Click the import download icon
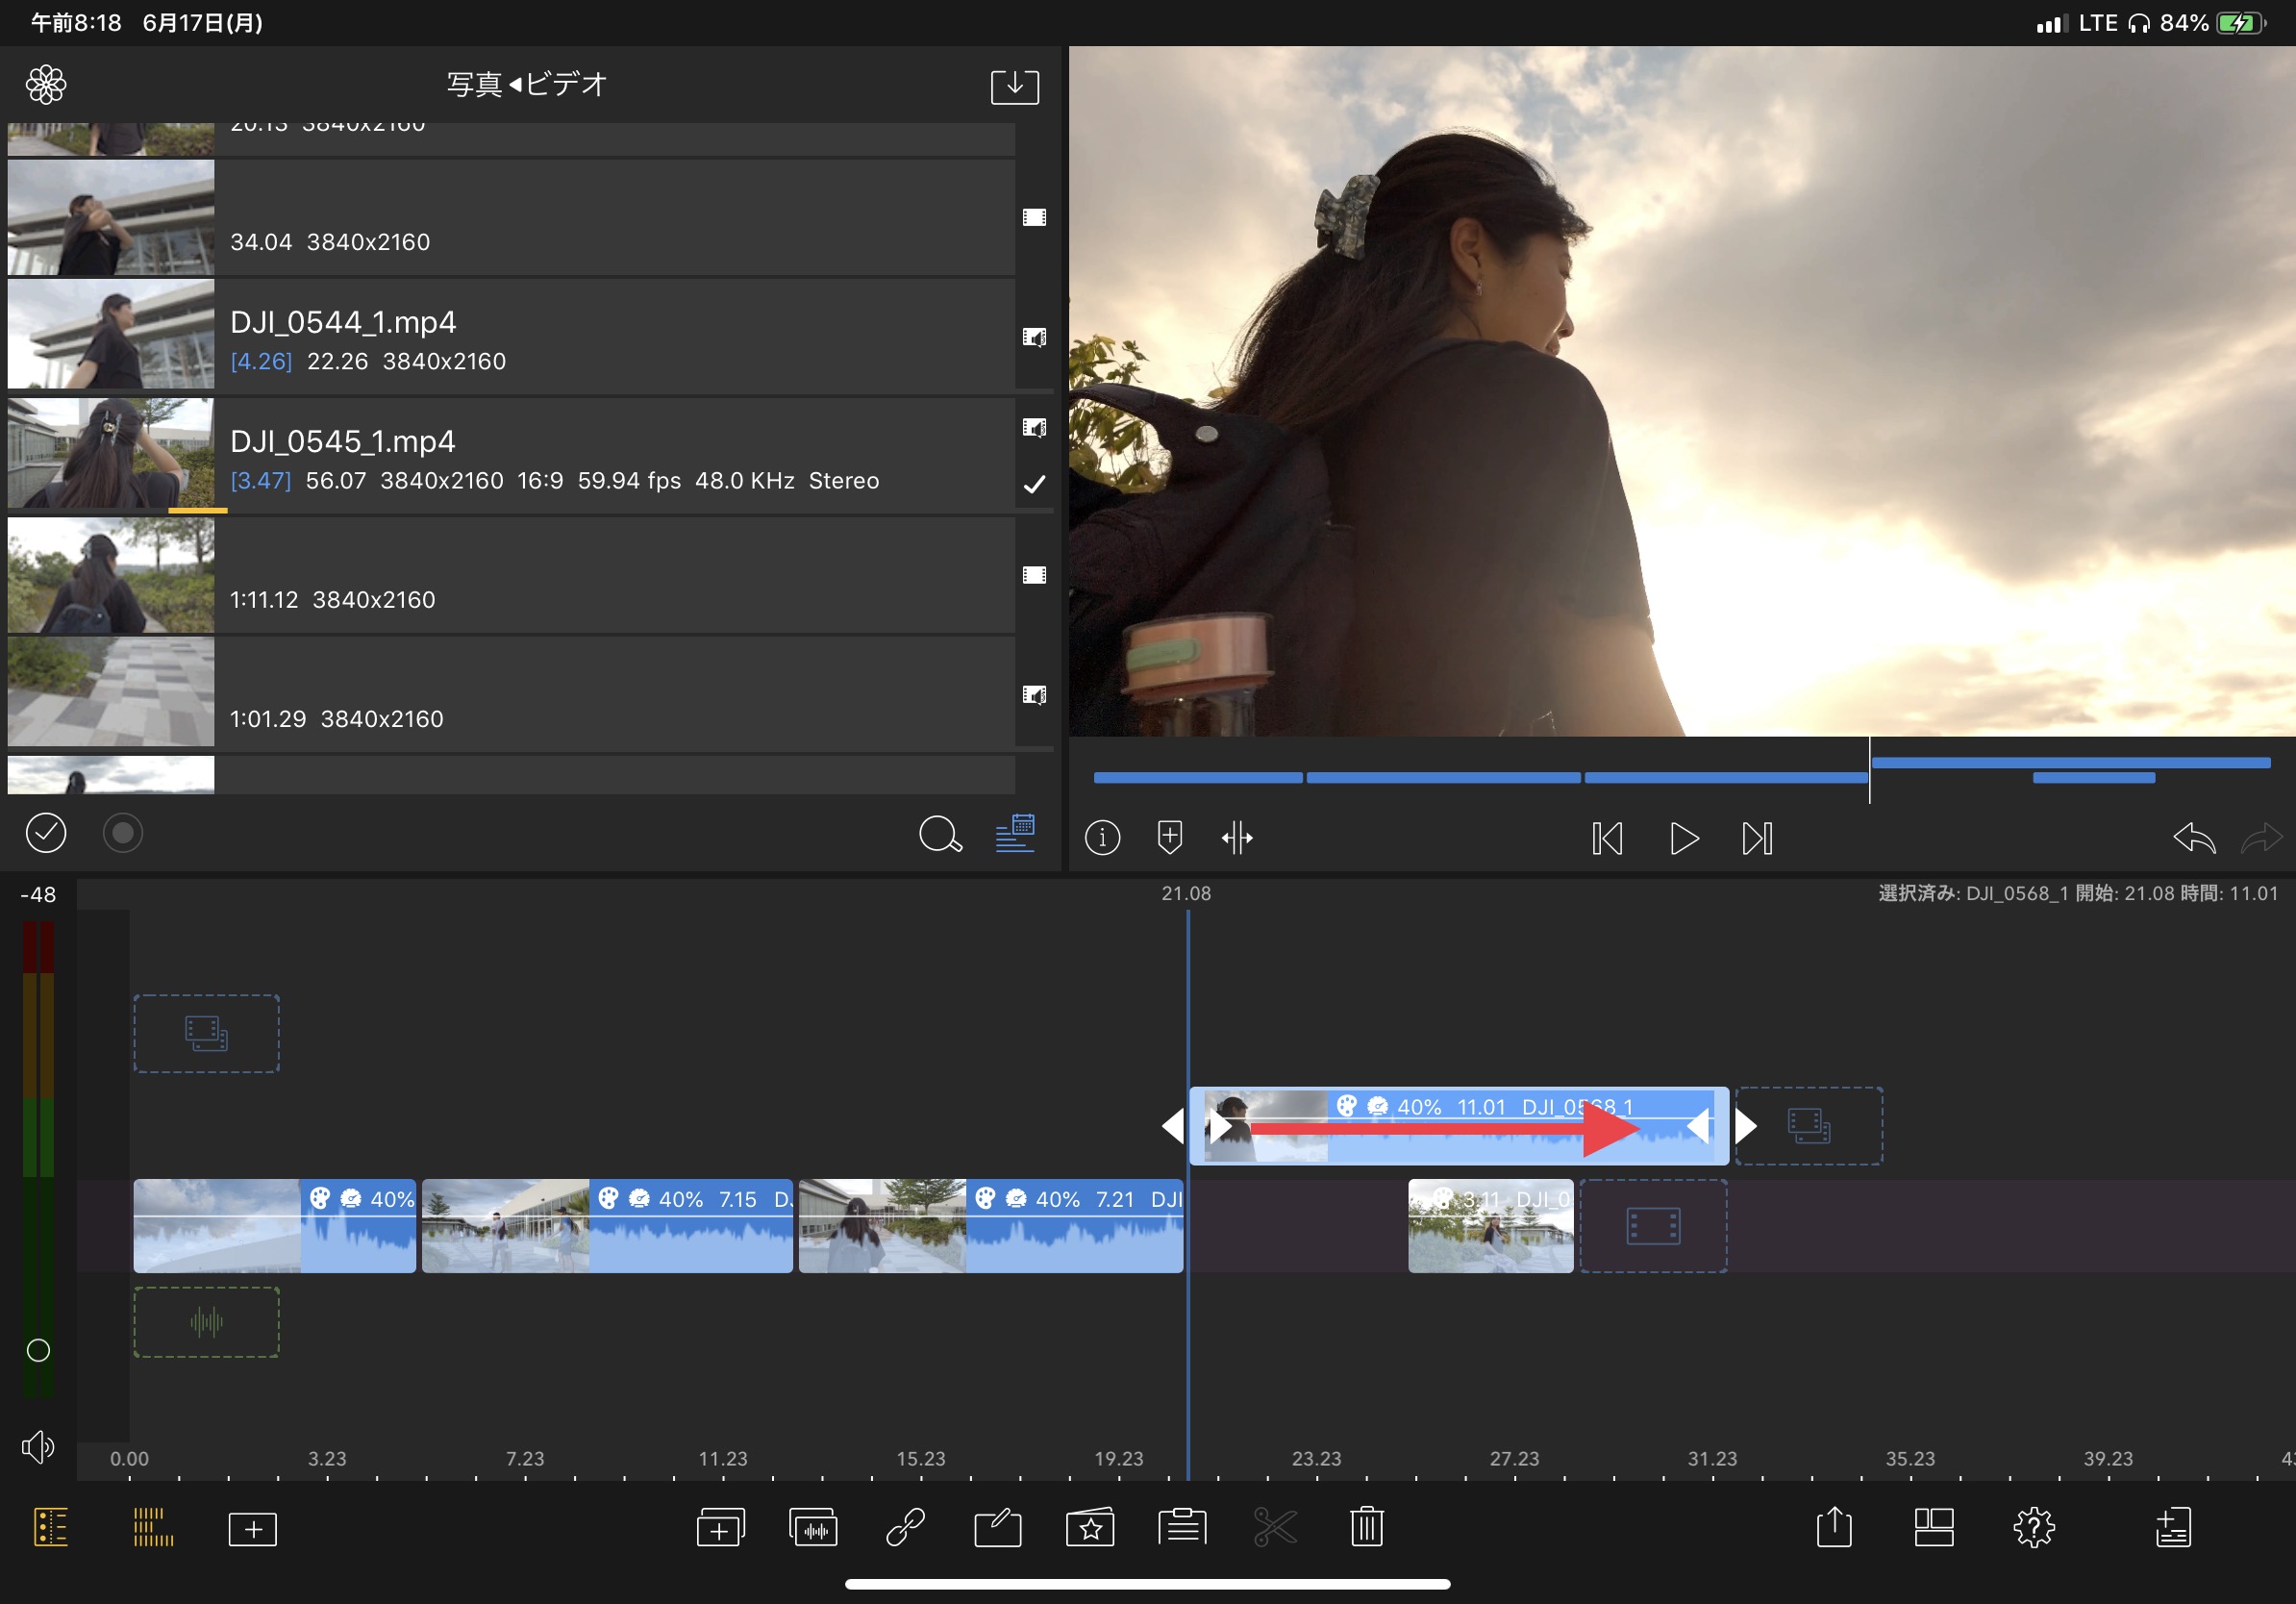Screen dimensions: 2296x1604 [x=1014, y=86]
